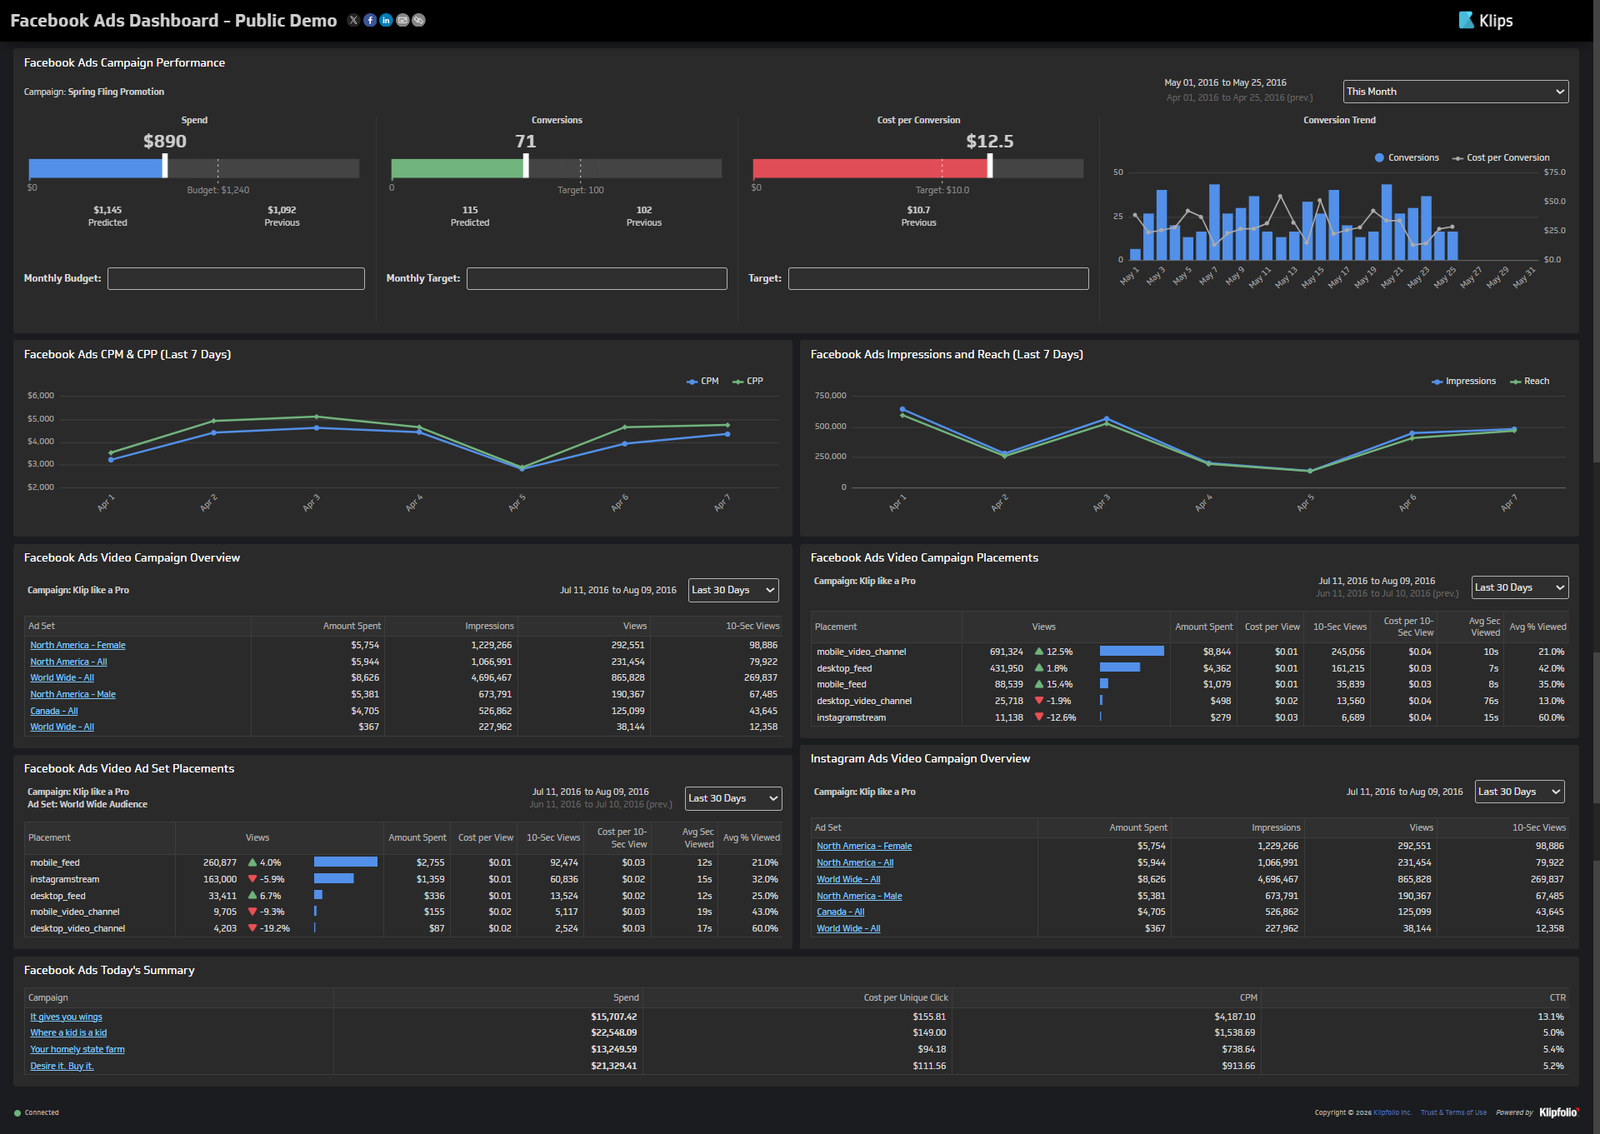Open 'Your homely state farm' campaign link
The image size is (1600, 1134).
coord(77,1049)
